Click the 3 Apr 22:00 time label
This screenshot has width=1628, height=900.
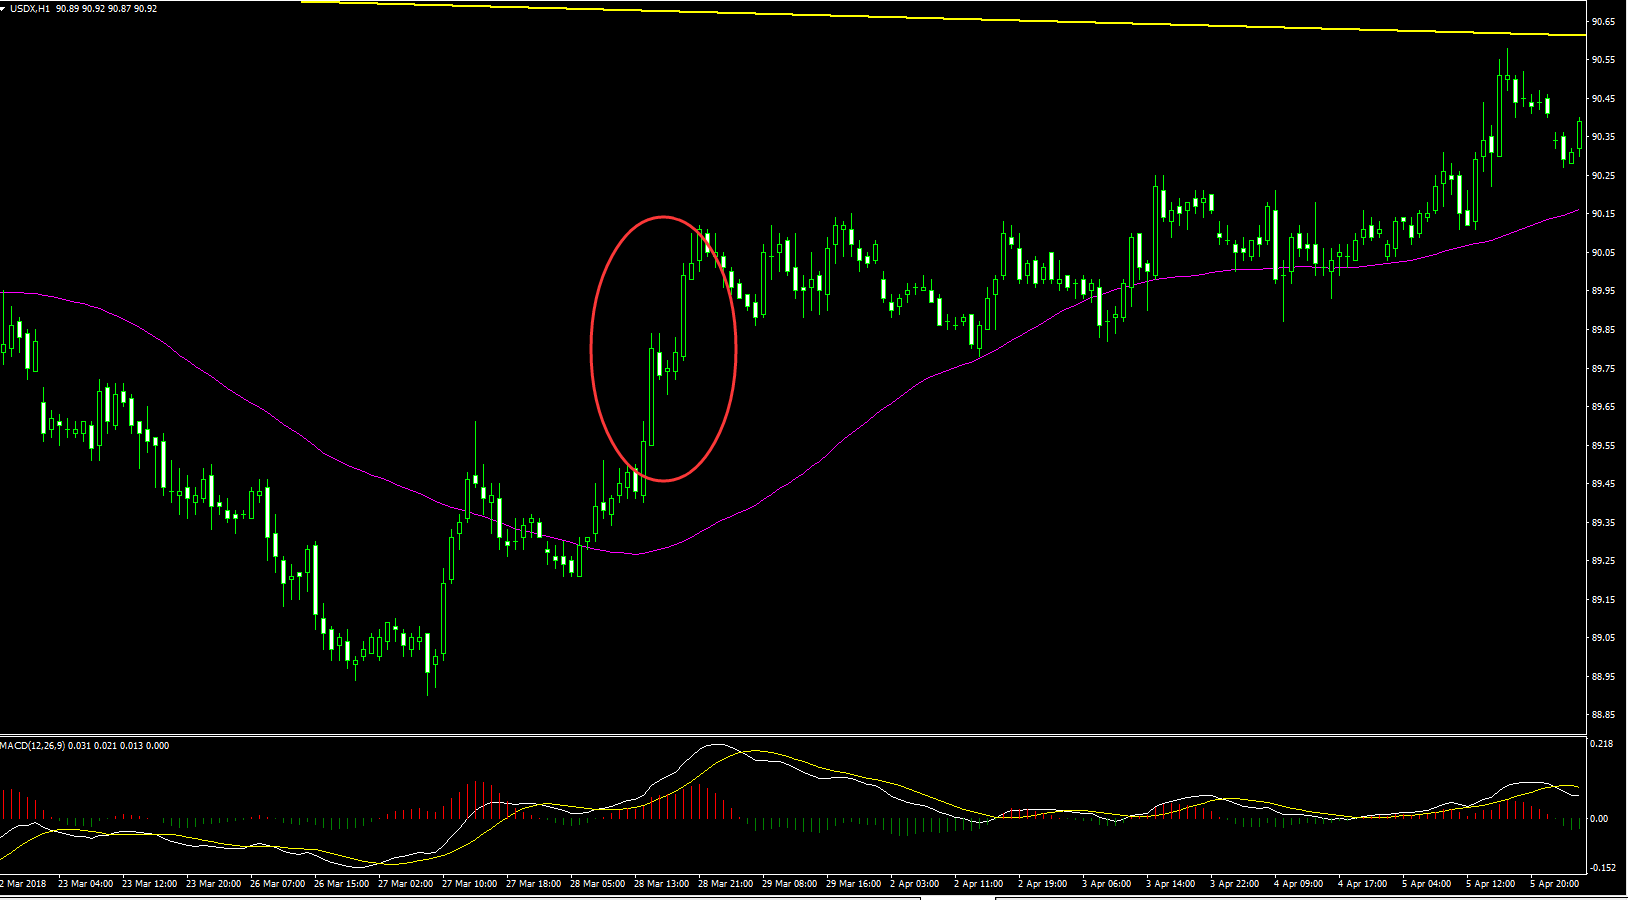point(1234,884)
